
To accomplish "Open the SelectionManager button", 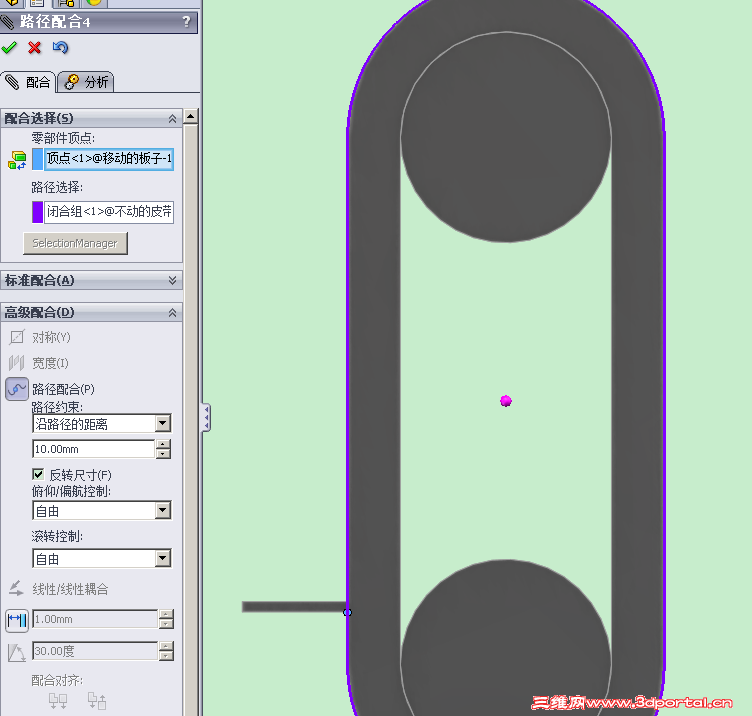I will pos(75,243).
